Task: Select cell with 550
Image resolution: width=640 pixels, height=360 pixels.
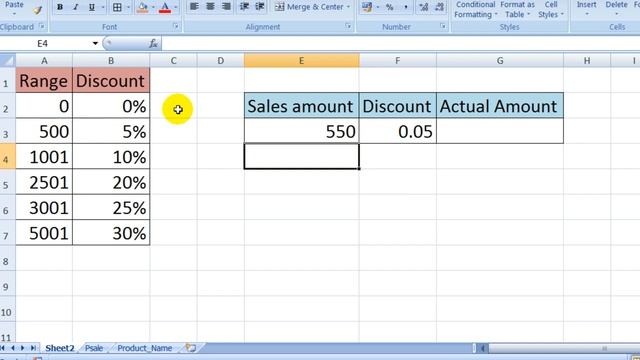Action: (302, 131)
